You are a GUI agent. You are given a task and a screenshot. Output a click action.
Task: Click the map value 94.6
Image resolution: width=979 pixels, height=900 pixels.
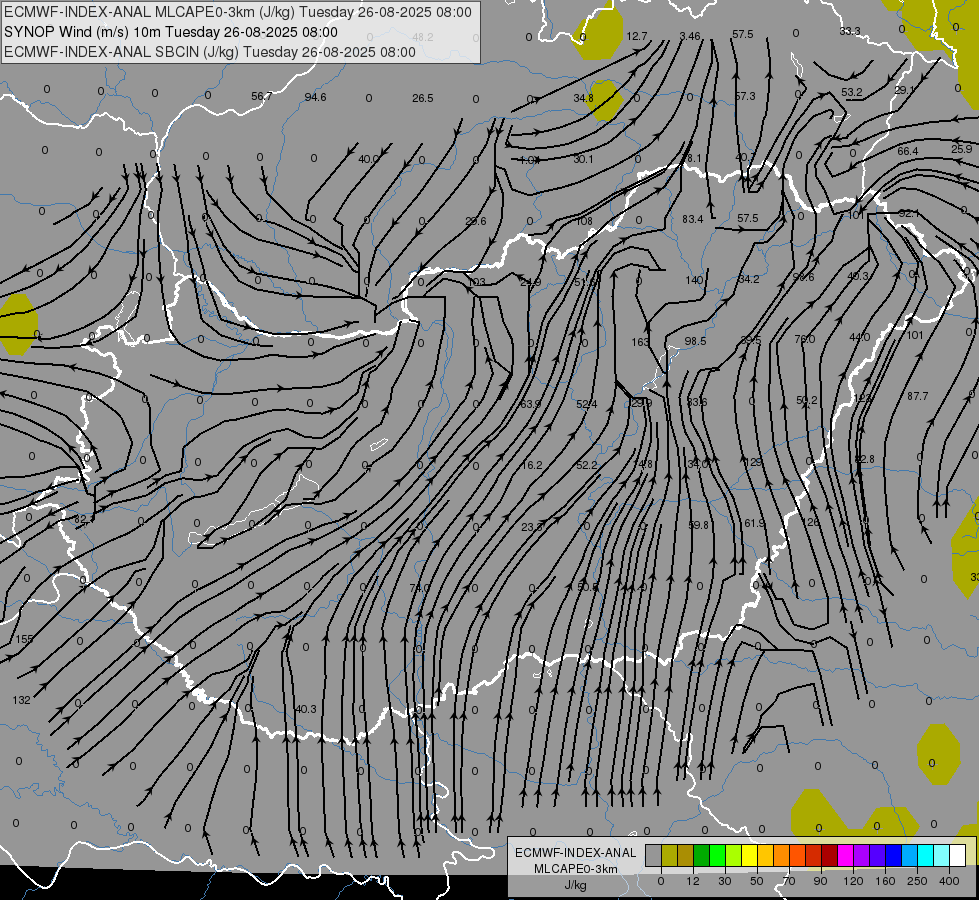[x=315, y=97]
